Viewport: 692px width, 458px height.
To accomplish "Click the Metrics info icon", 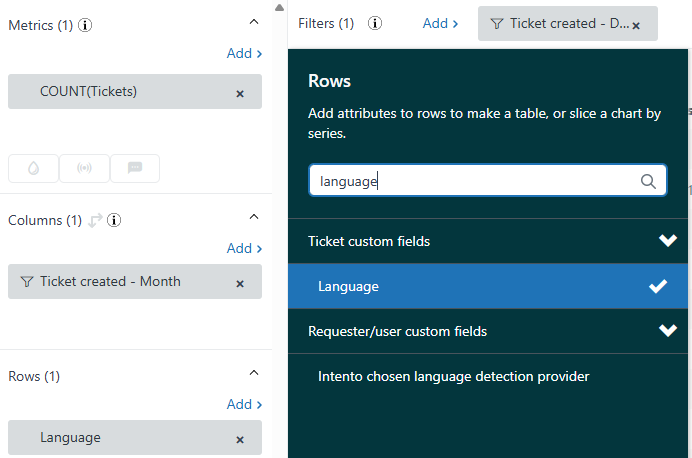I will [85, 25].
